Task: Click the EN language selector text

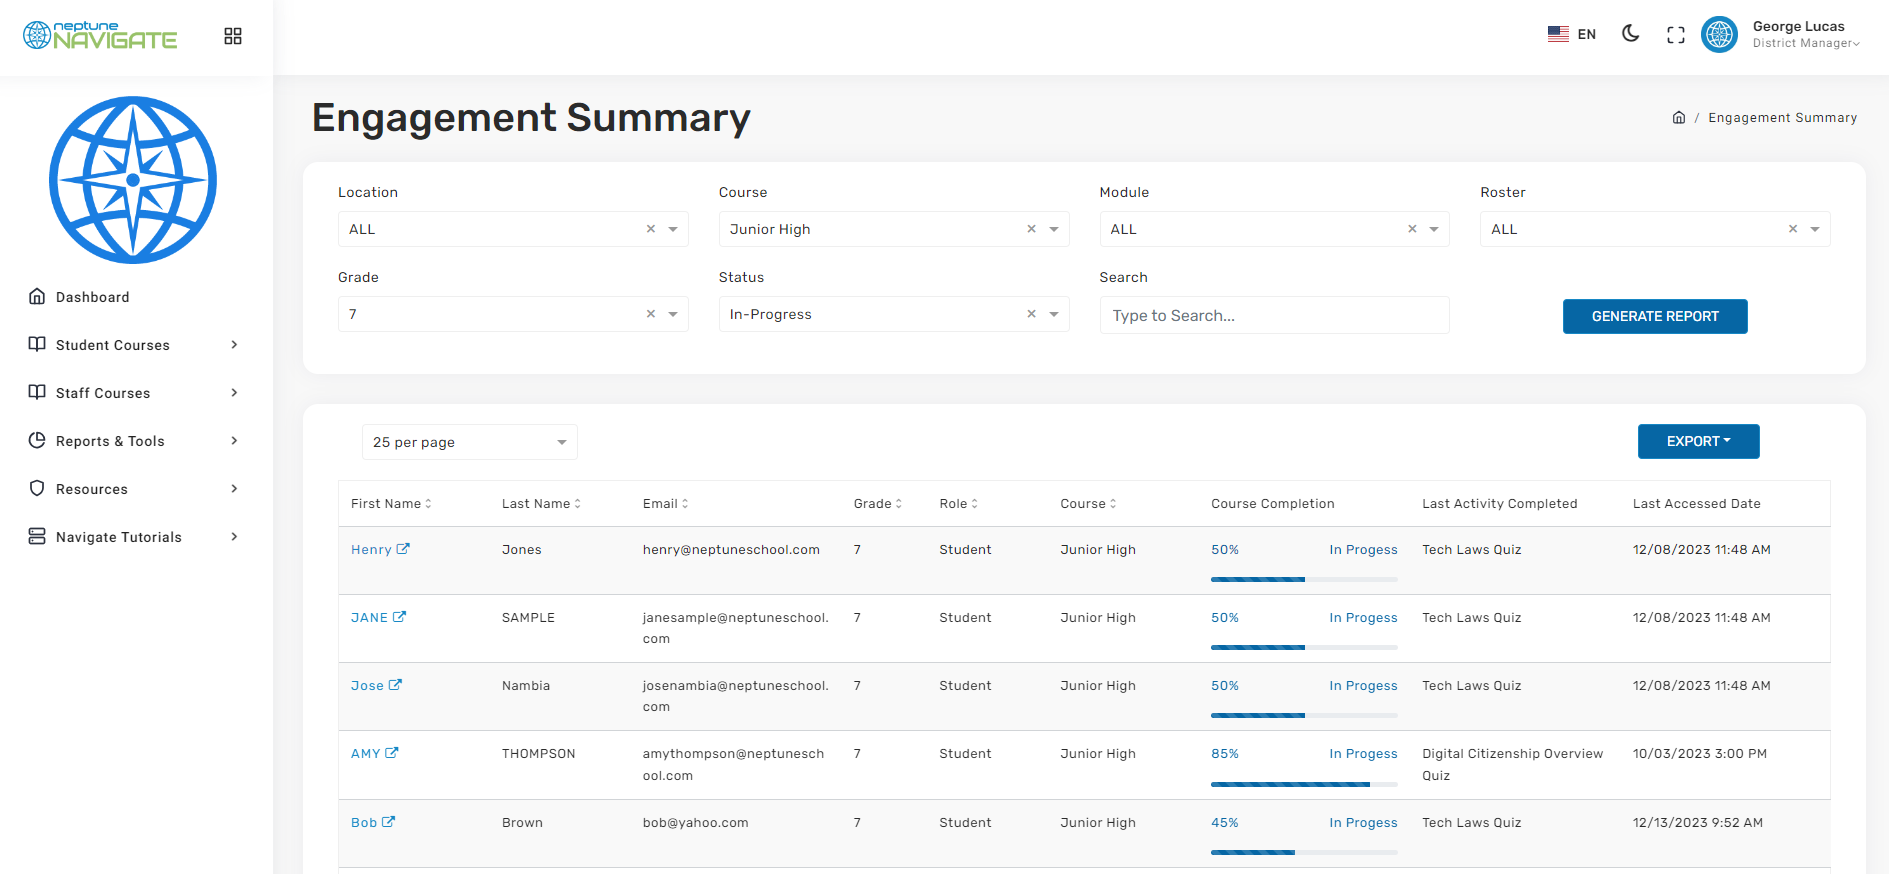Action: [x=1587, y=35]
